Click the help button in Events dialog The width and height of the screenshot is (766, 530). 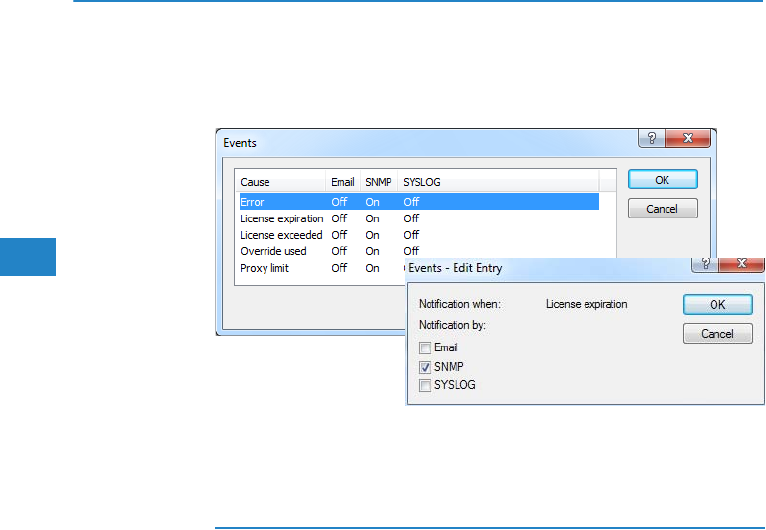point(651,140)
